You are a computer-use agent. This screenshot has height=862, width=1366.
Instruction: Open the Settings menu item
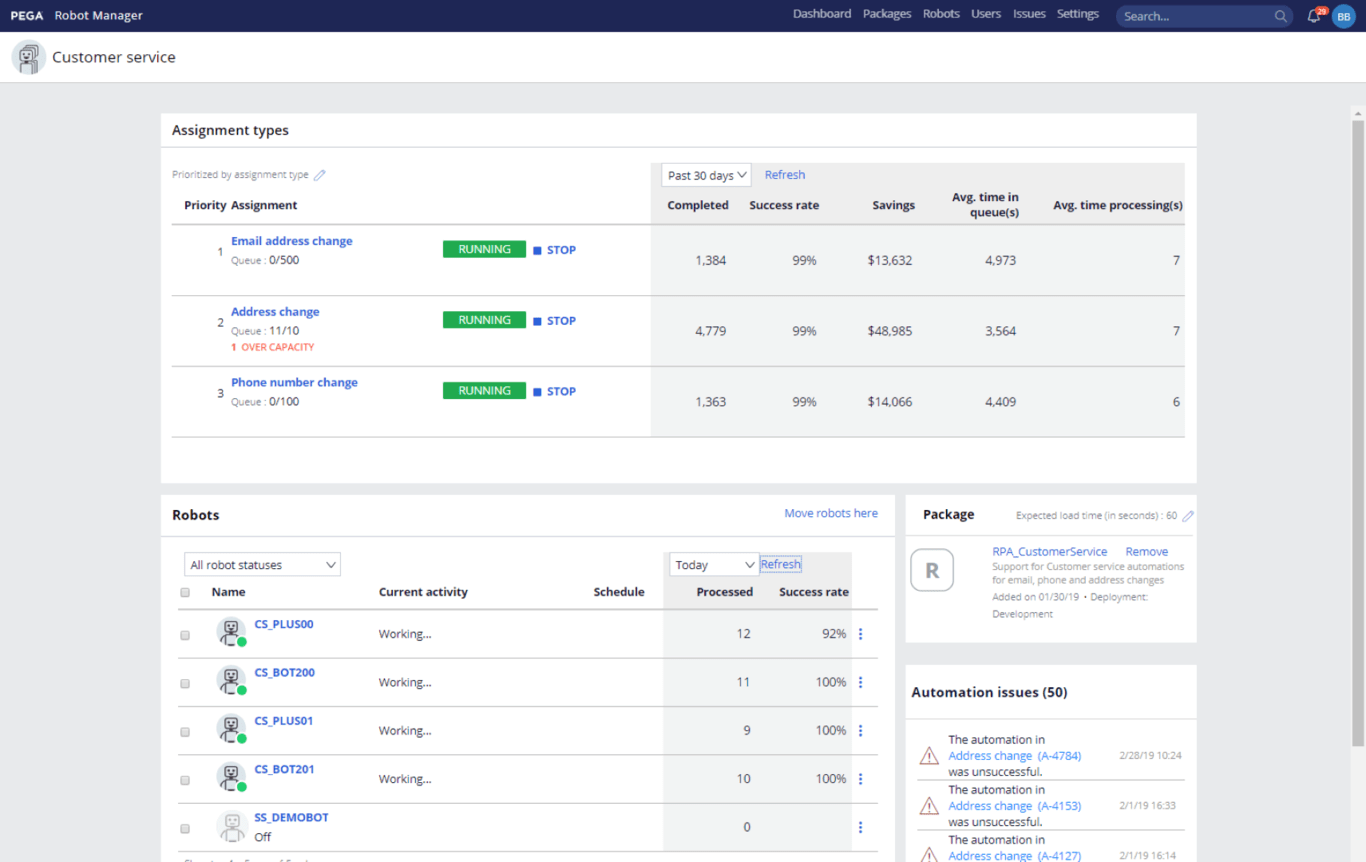point(1078,14)
